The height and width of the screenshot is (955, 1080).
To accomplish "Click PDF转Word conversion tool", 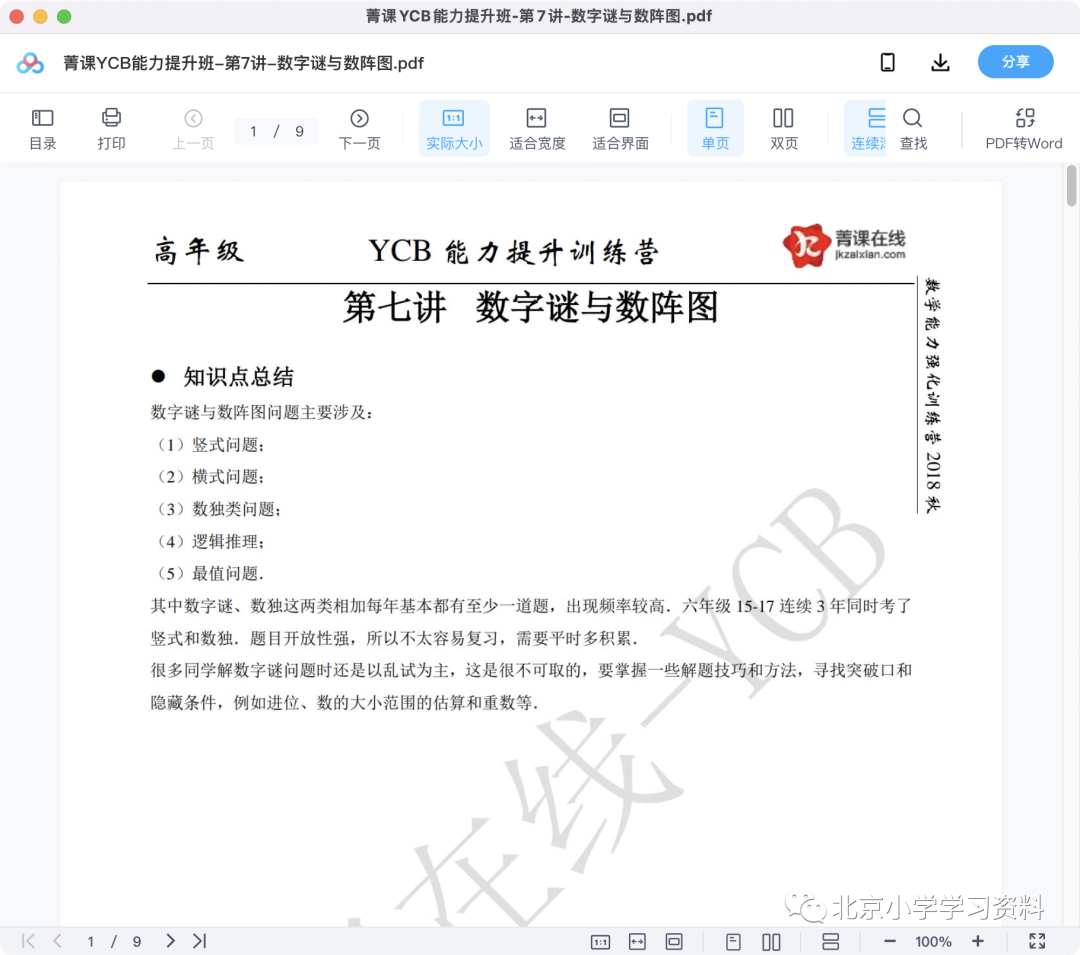I will coord(1024,129).
